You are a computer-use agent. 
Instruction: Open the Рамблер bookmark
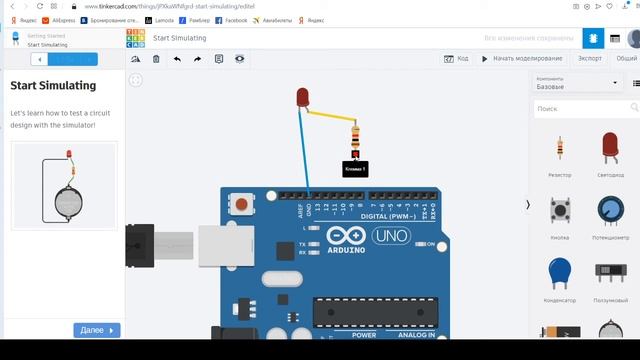pyautogui.click(x=195, y=20)
